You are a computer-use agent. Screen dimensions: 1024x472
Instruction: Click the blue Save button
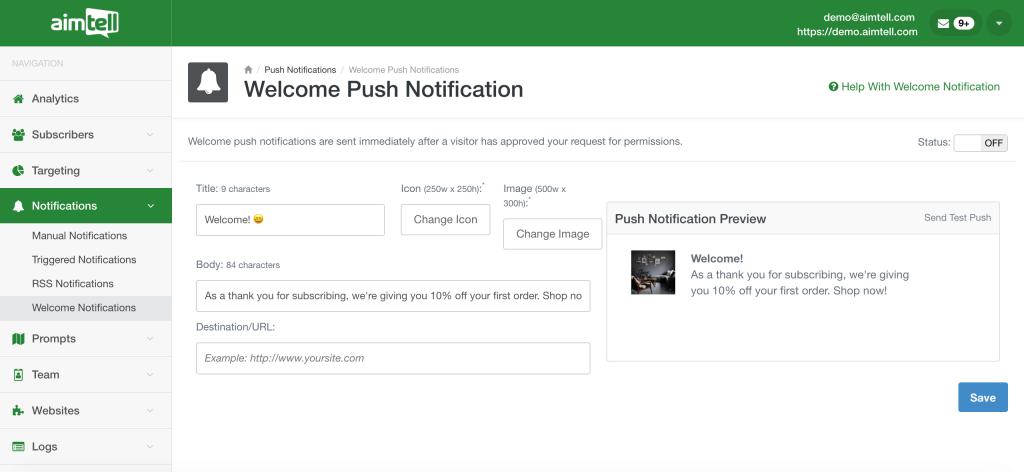click(983, 398)
